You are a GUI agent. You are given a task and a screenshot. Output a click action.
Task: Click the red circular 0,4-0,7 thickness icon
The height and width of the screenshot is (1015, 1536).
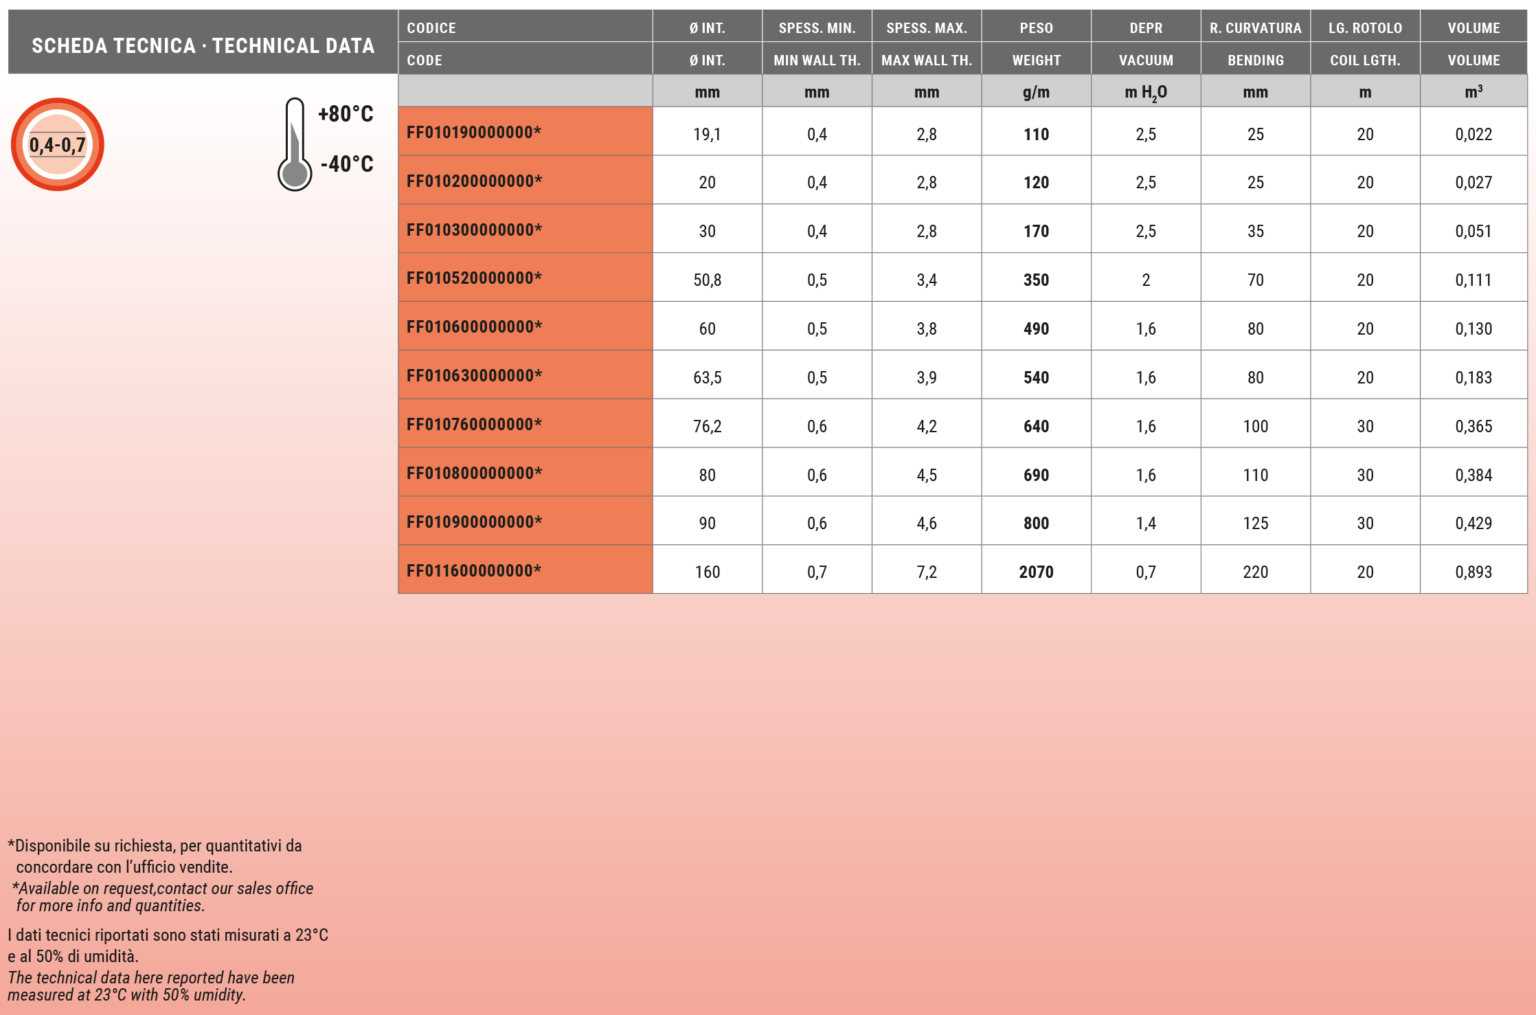click(x=57, y=145)
